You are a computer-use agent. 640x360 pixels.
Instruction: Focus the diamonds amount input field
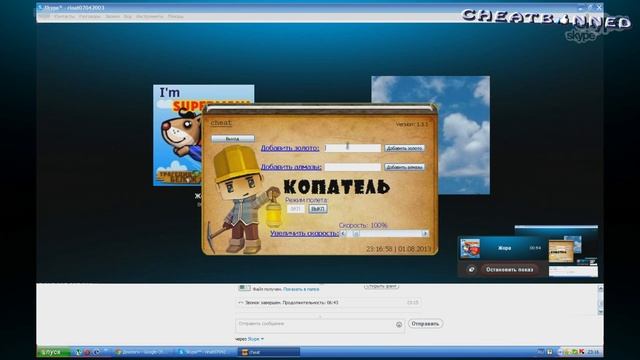click(353, 167)
